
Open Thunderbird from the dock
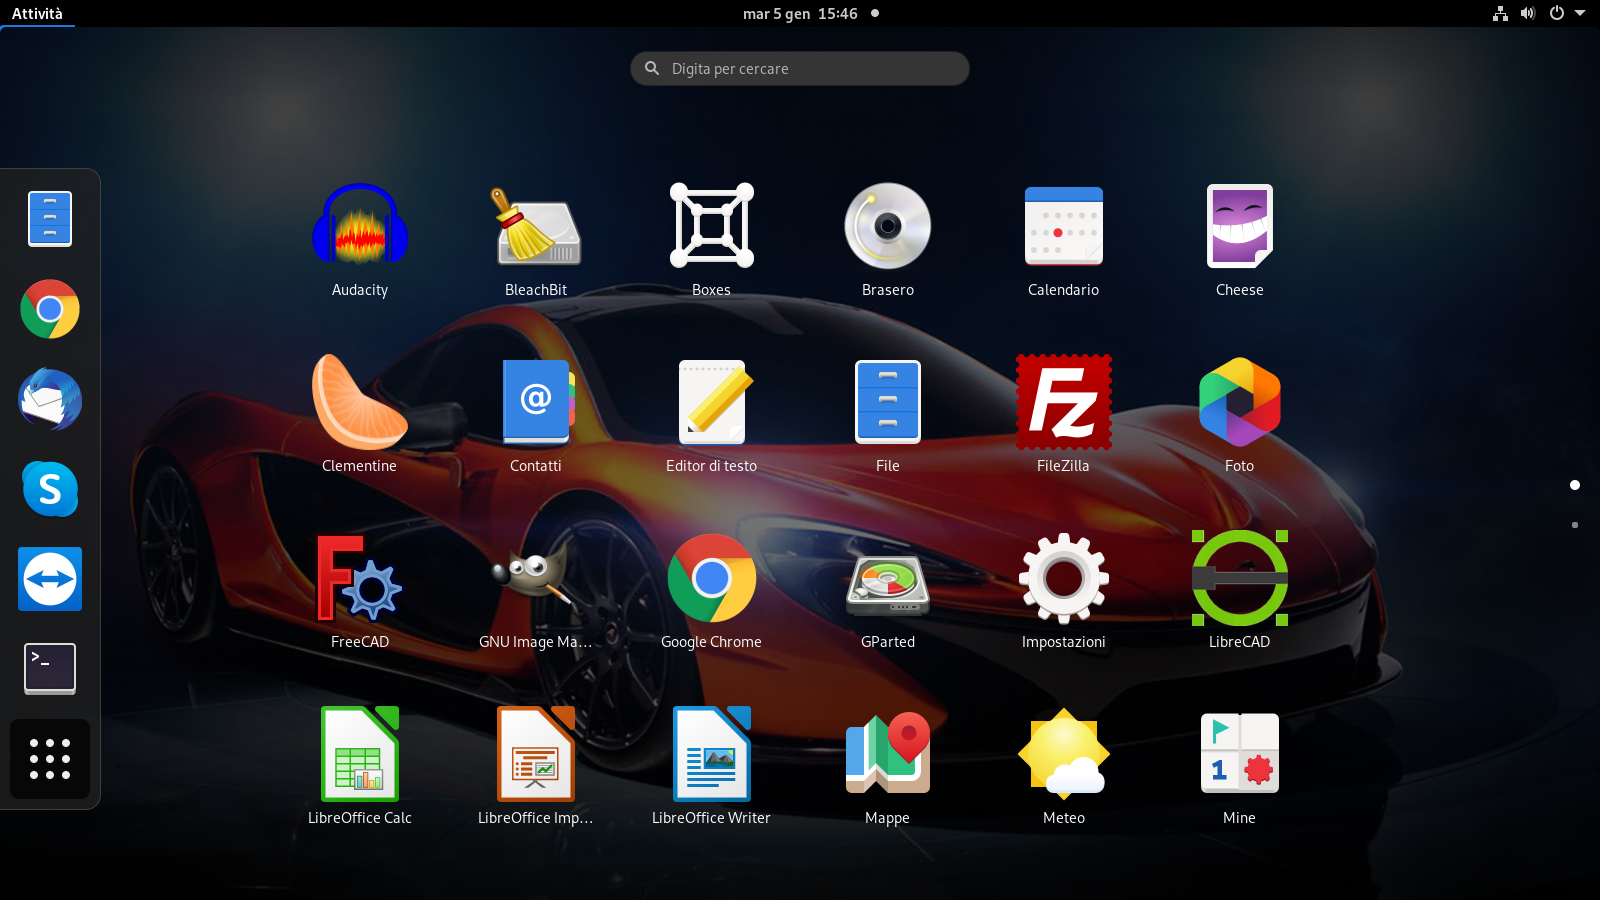coord(50,399)
